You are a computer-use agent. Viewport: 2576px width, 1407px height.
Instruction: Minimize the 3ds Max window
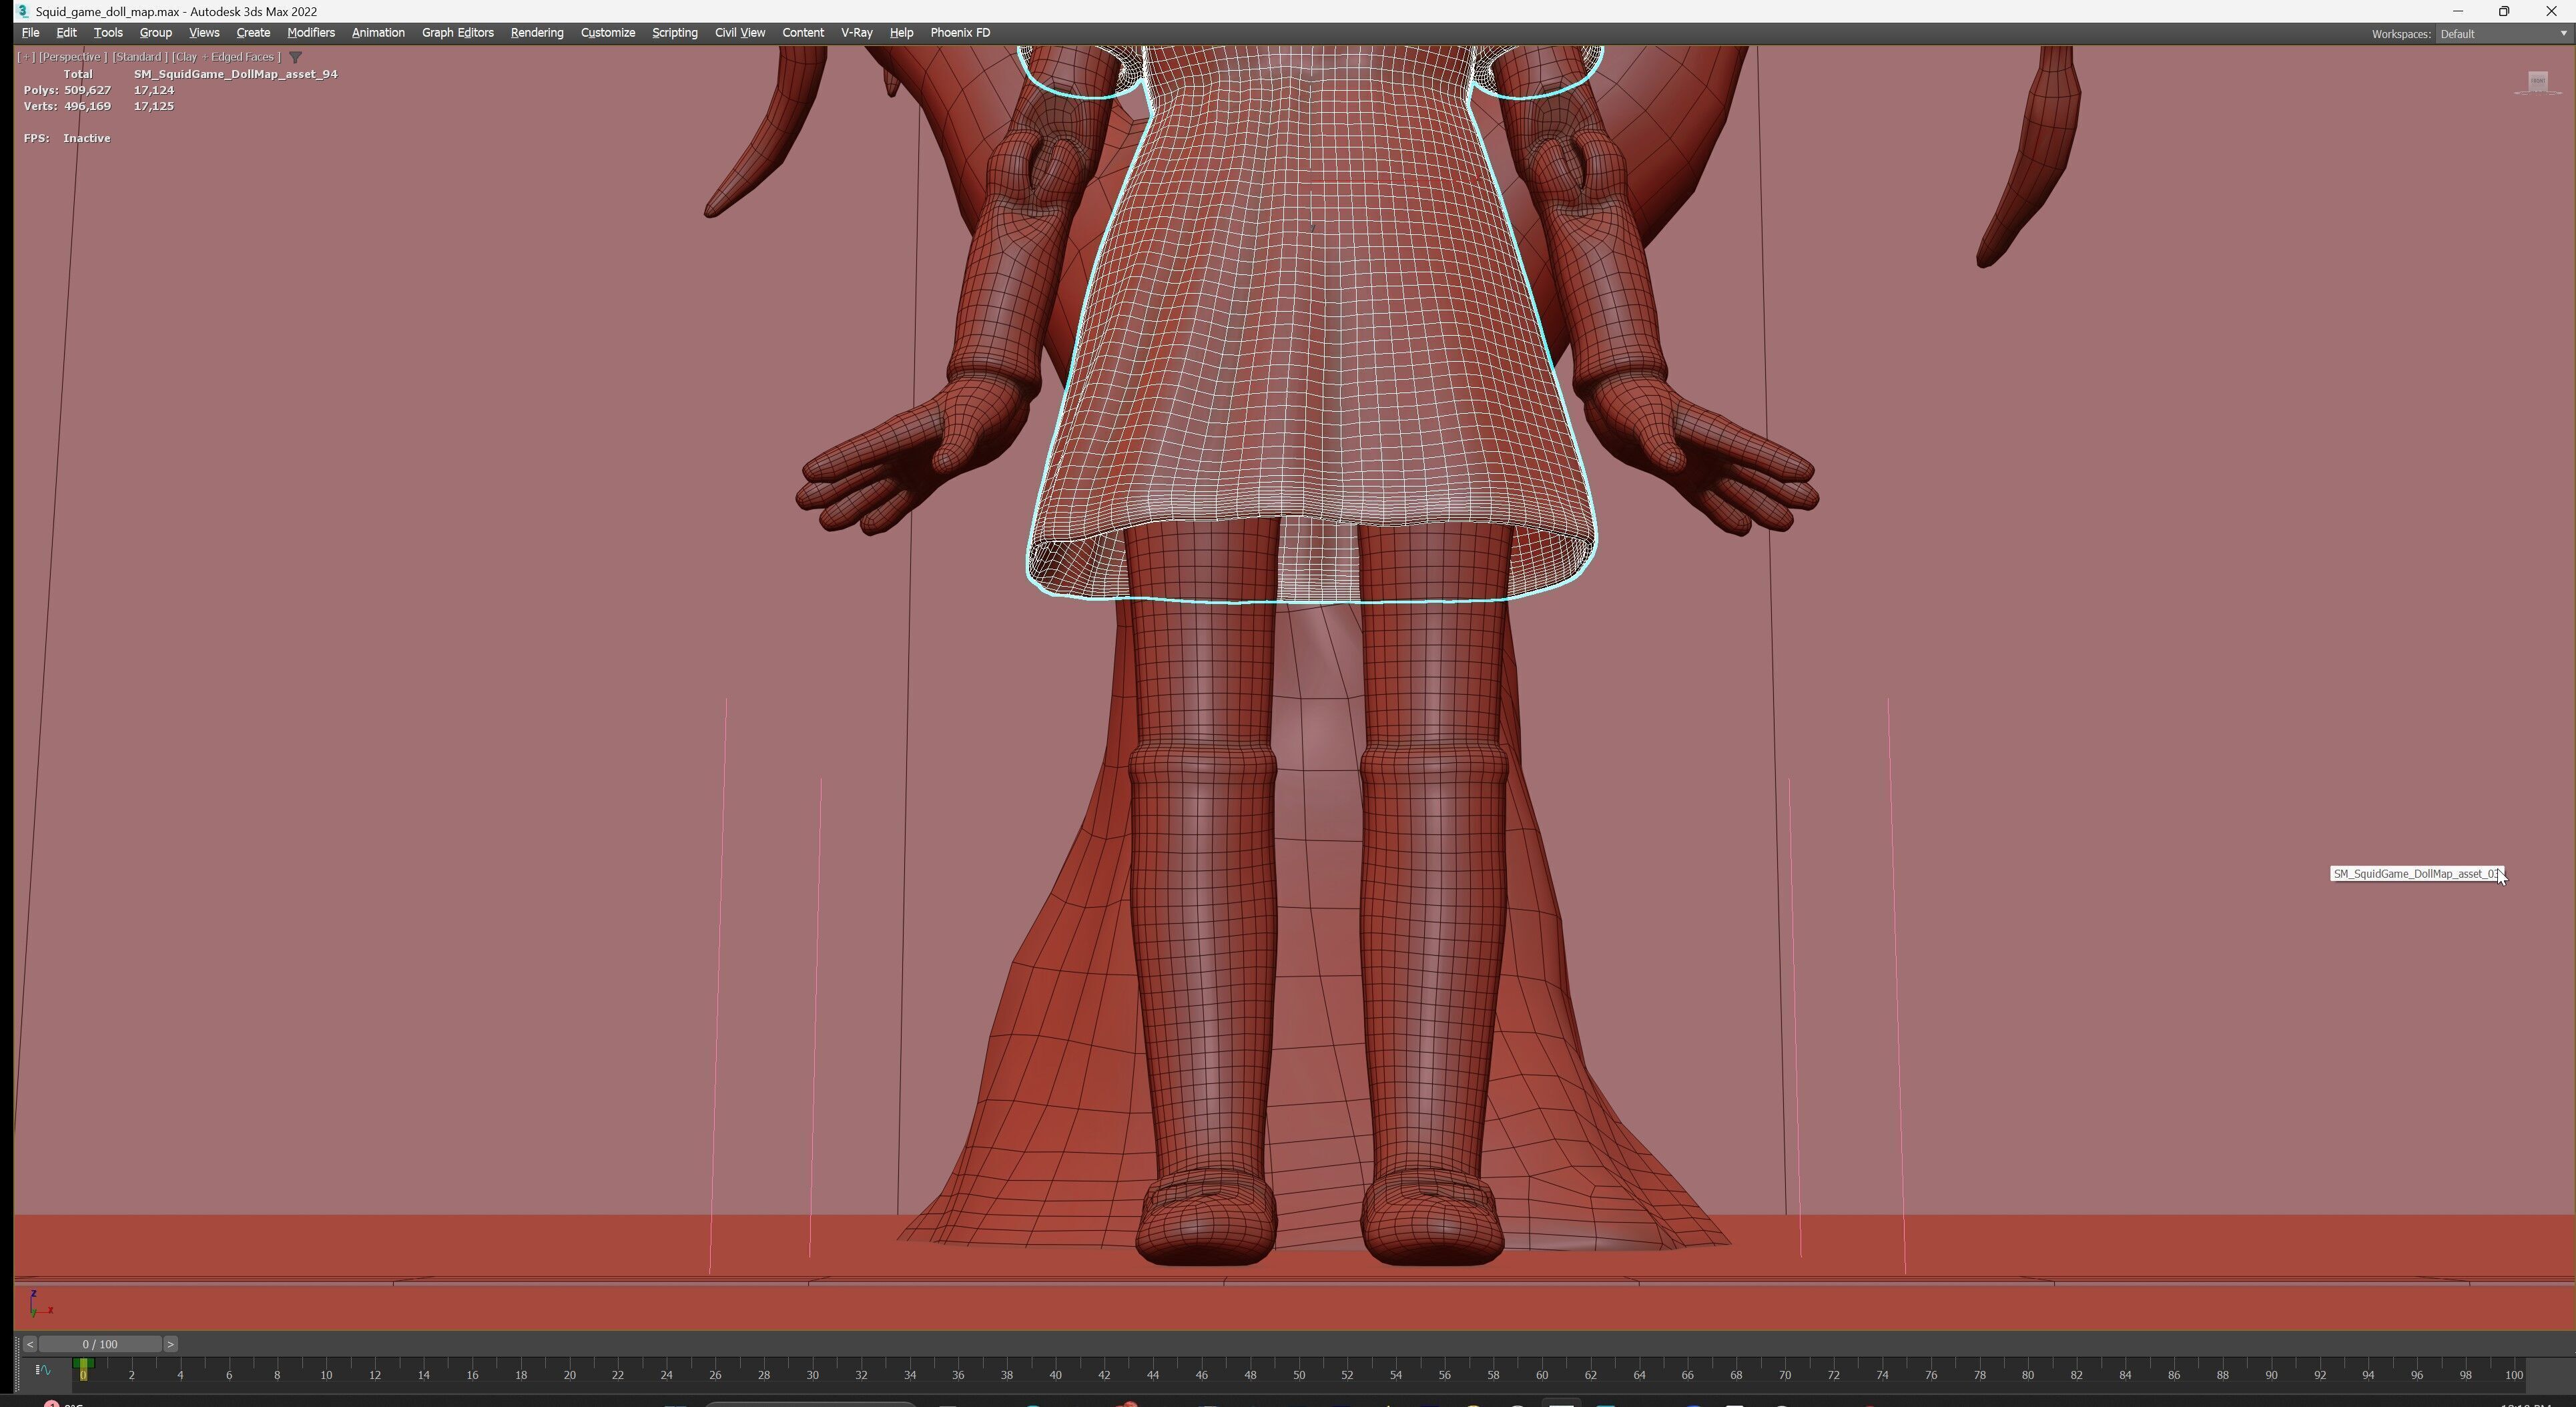point(2458,11)
